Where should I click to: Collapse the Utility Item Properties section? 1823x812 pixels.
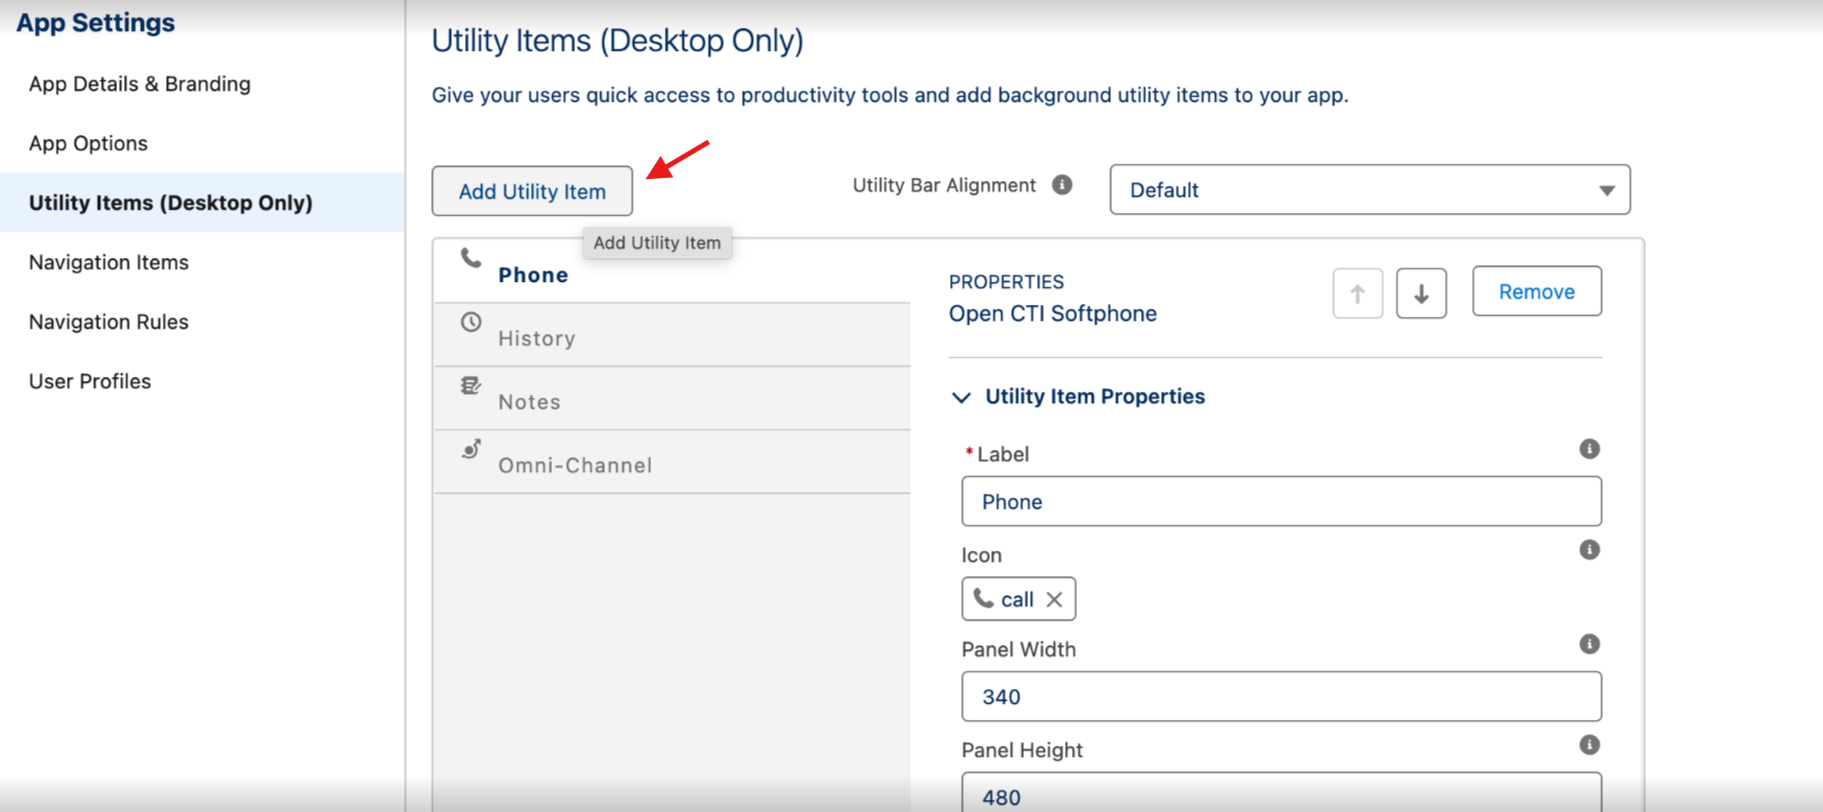click(961, 397)
